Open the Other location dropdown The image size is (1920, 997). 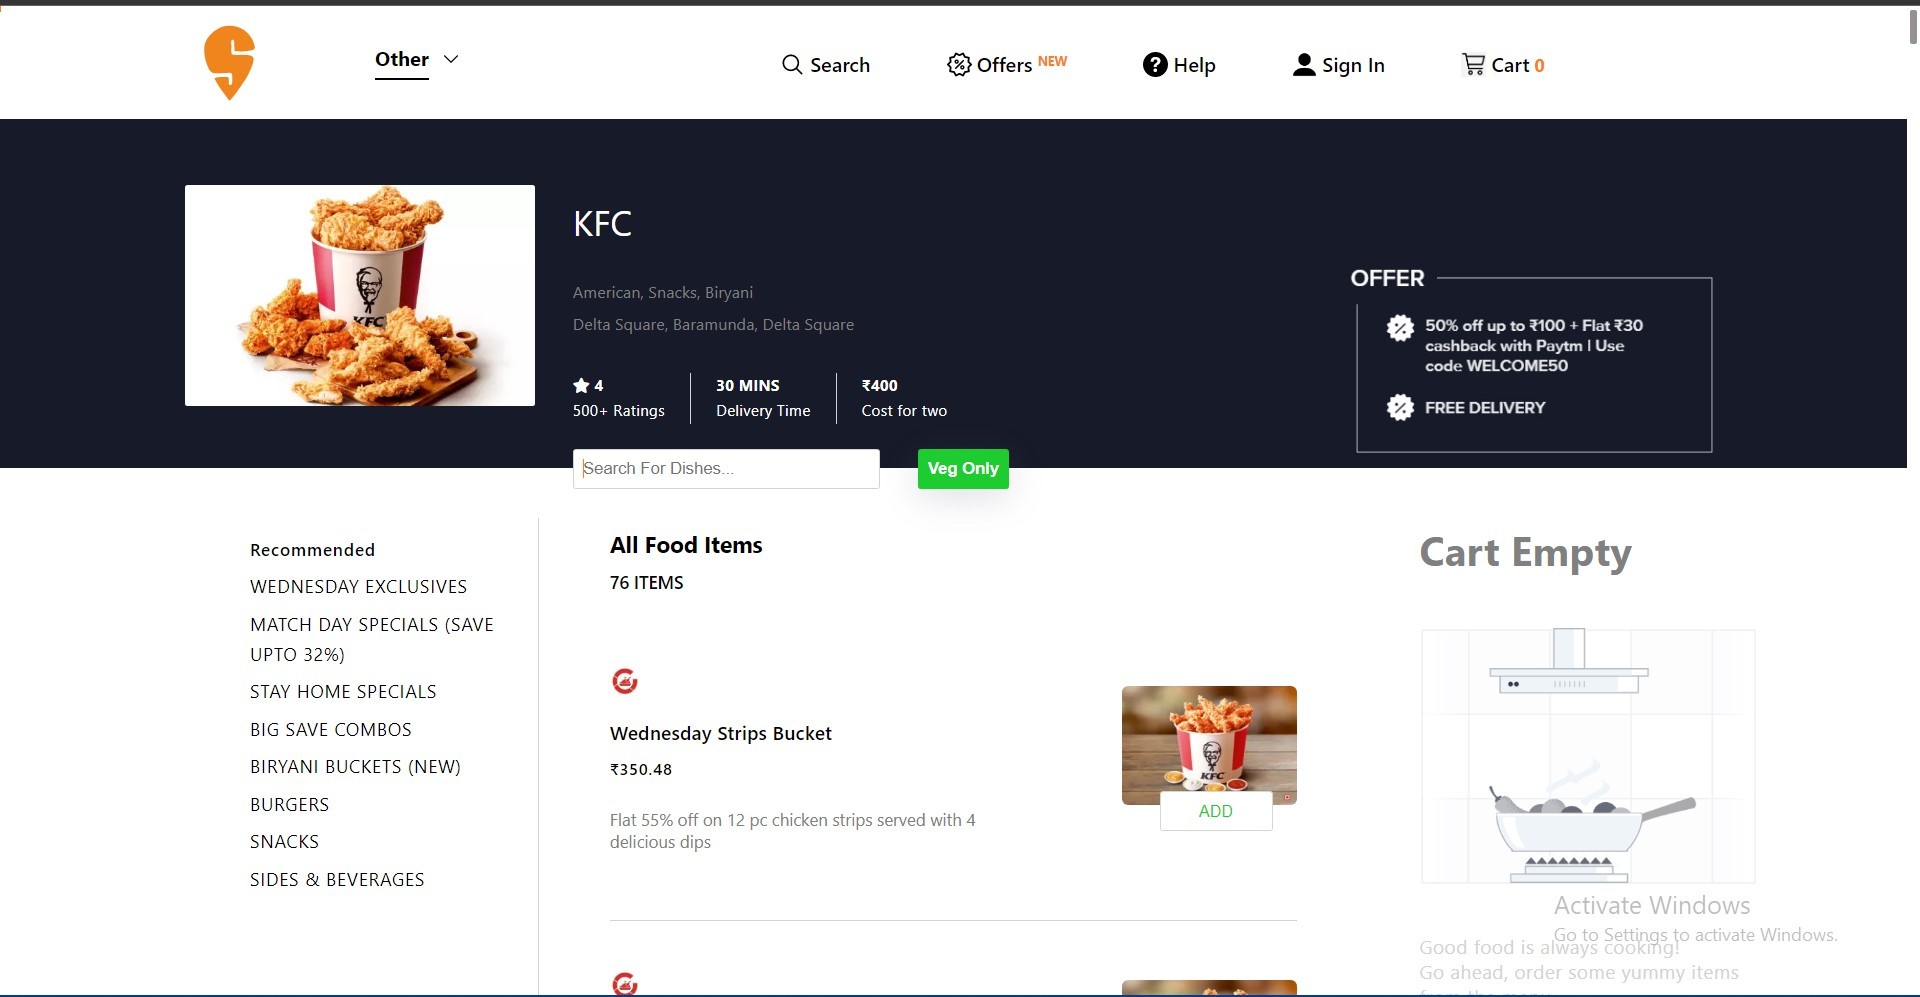416,60
